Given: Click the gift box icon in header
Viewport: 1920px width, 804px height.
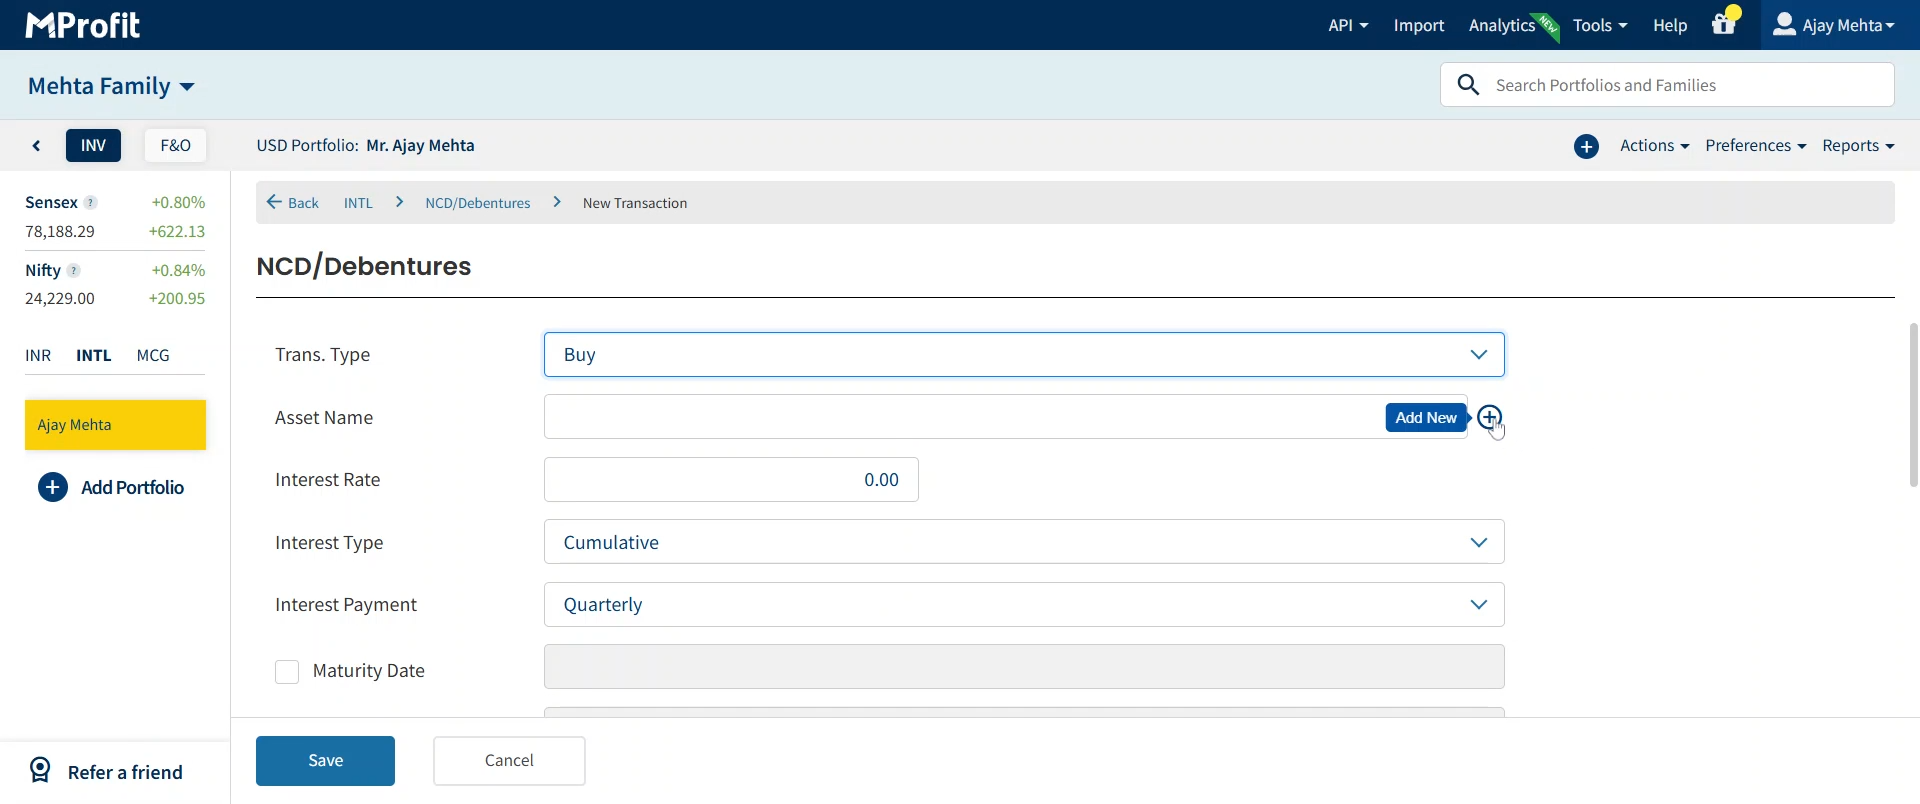Looking at the screenshot, I should tap(1724, 24).
